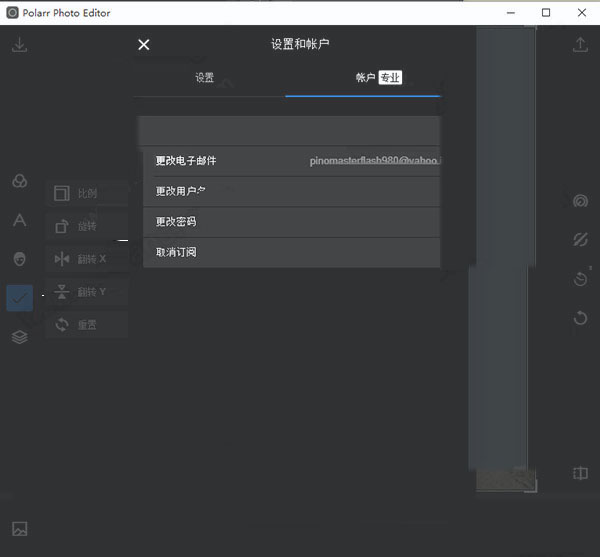
Task: Open the 更改密码 option
Action: (x=291, y=222)
